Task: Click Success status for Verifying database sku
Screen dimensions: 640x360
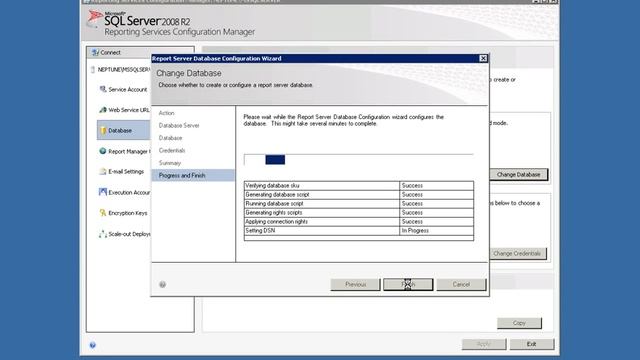Action: (x=436, y=186)
